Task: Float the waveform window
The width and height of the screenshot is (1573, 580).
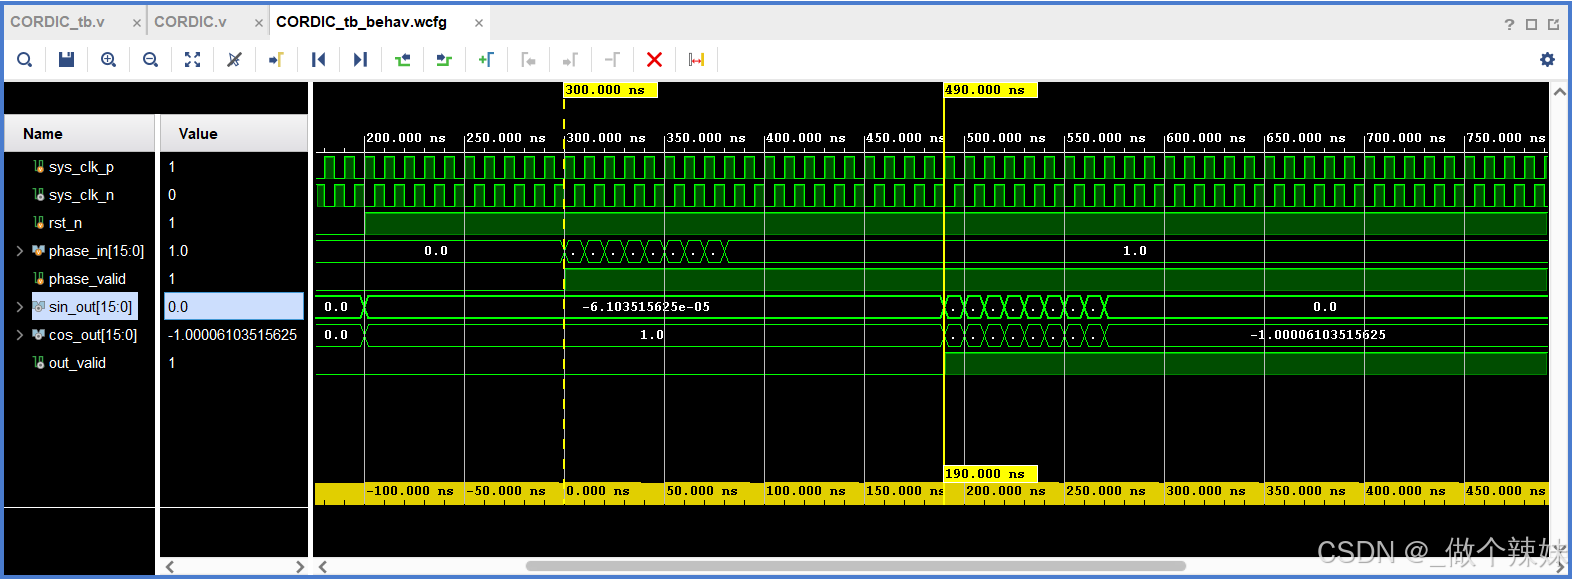Action: pyautogui.click(x=1553, y=24)
